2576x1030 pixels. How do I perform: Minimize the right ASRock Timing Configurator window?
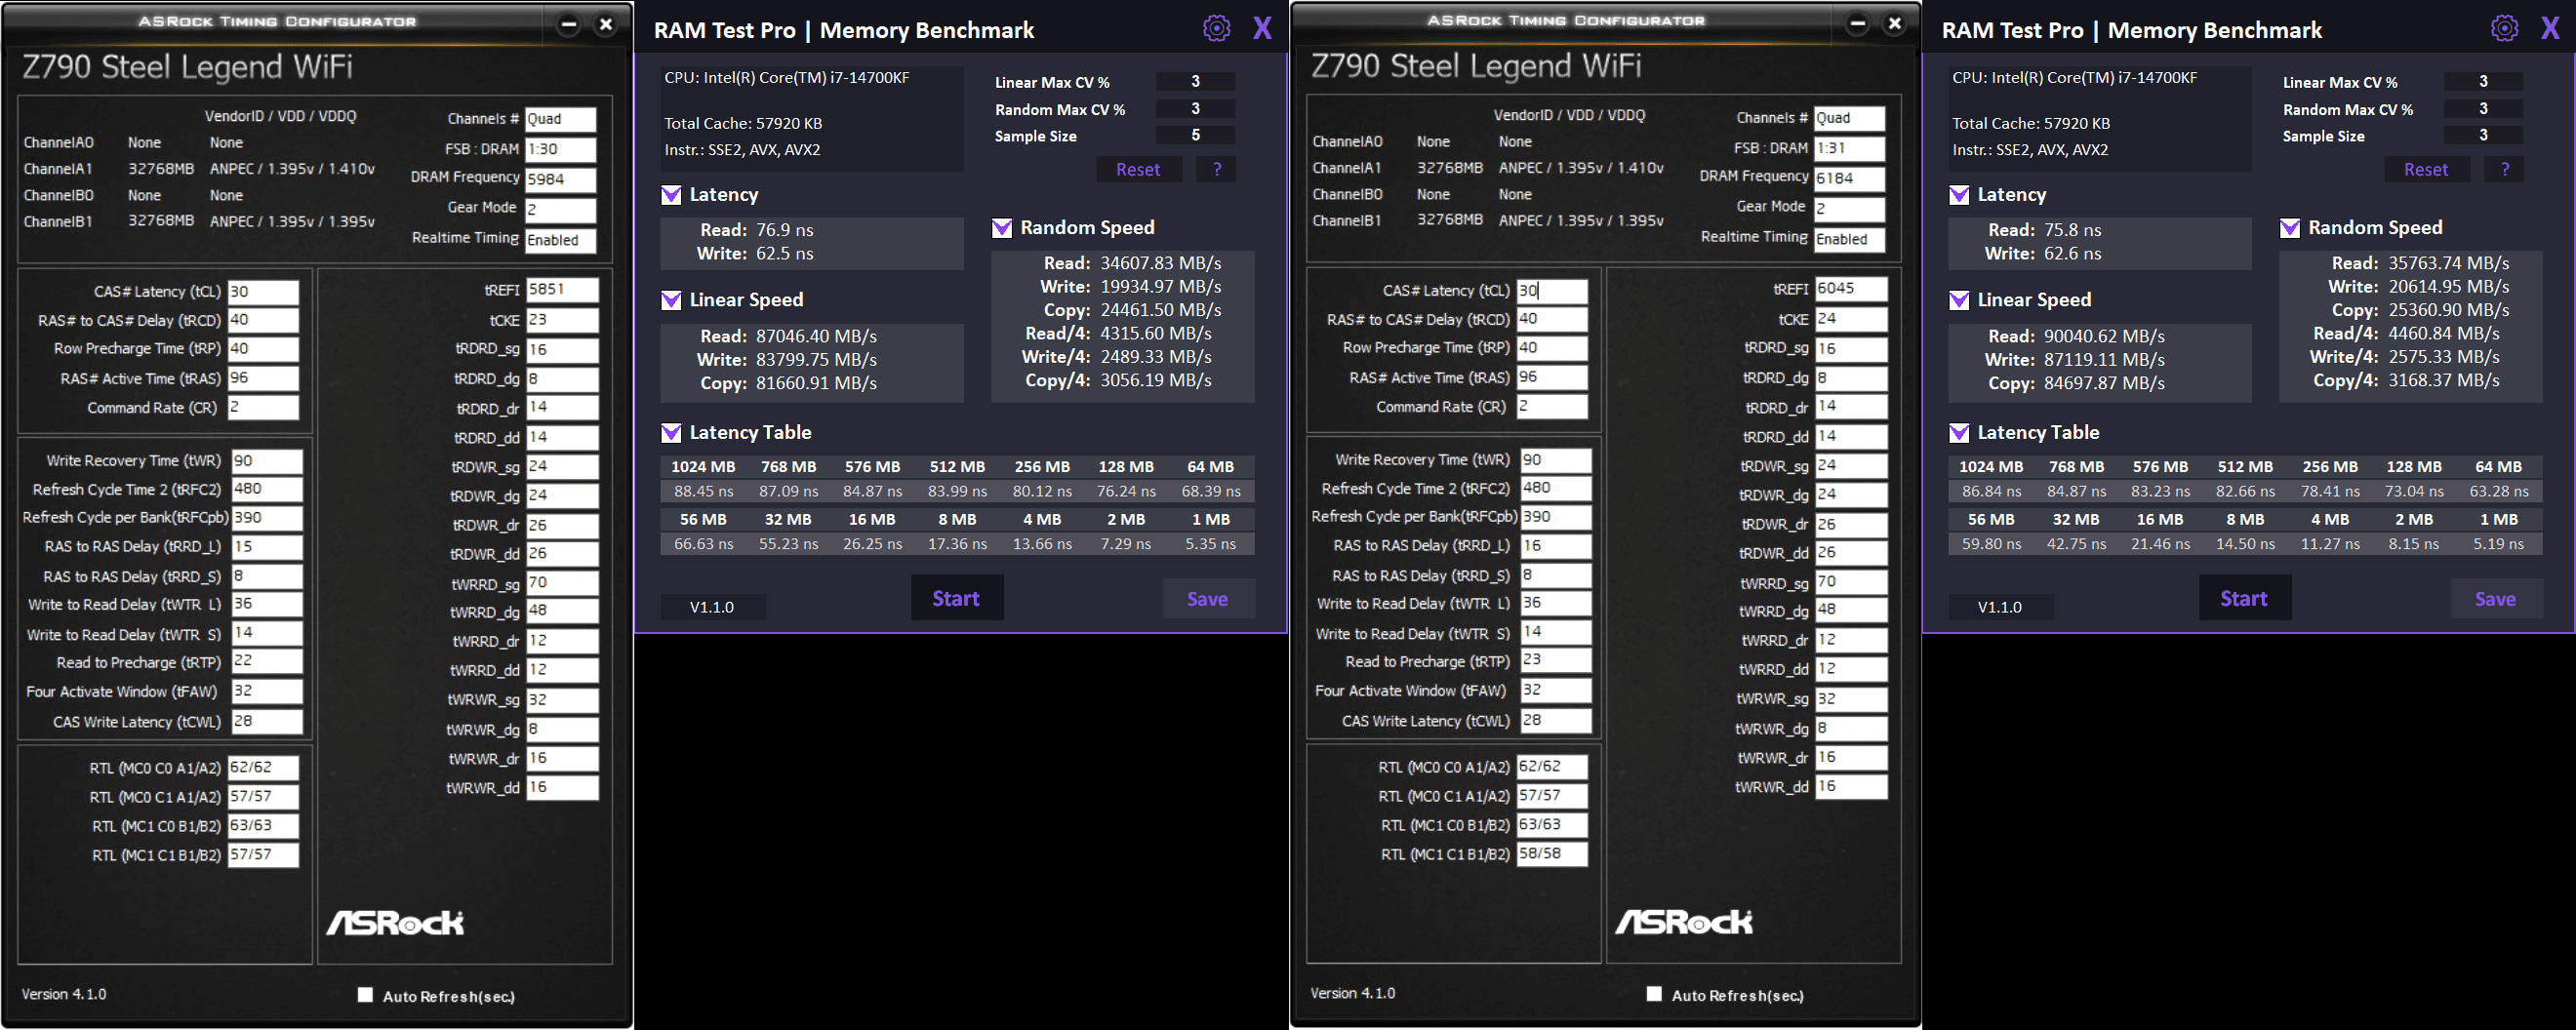click(1857, 23)
